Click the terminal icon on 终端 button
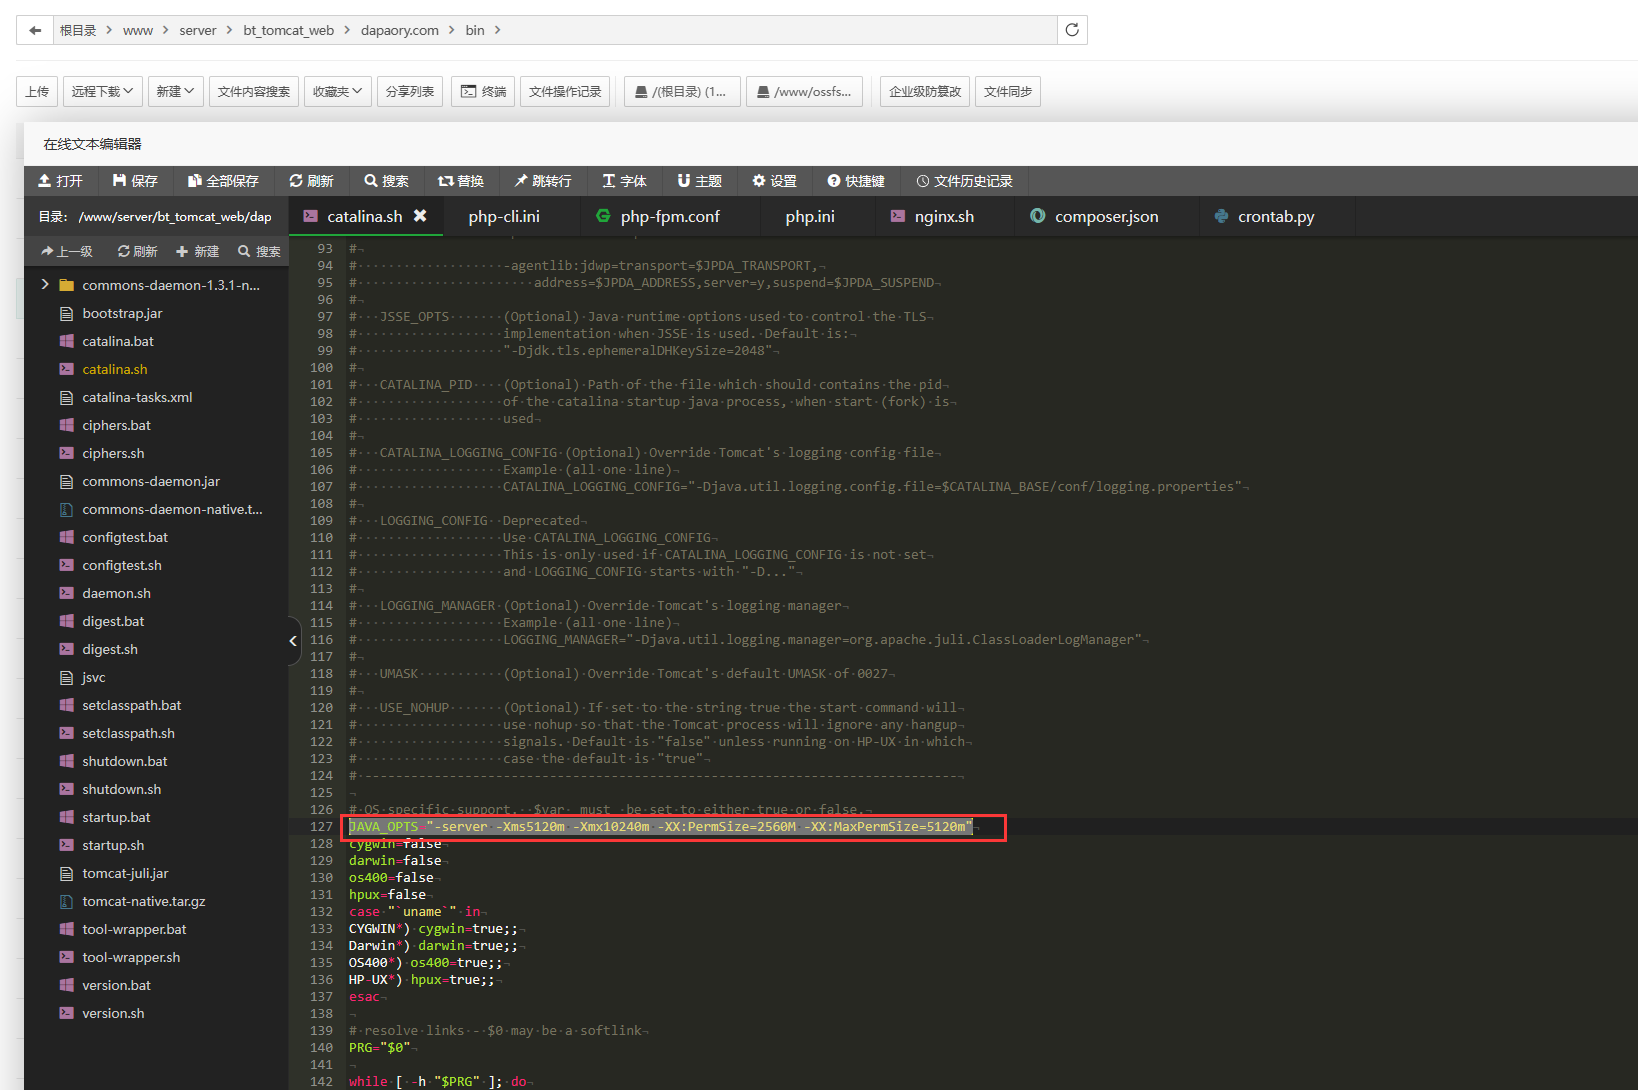The height and width of the screenshot is (1090, 1638). (468, 91)
